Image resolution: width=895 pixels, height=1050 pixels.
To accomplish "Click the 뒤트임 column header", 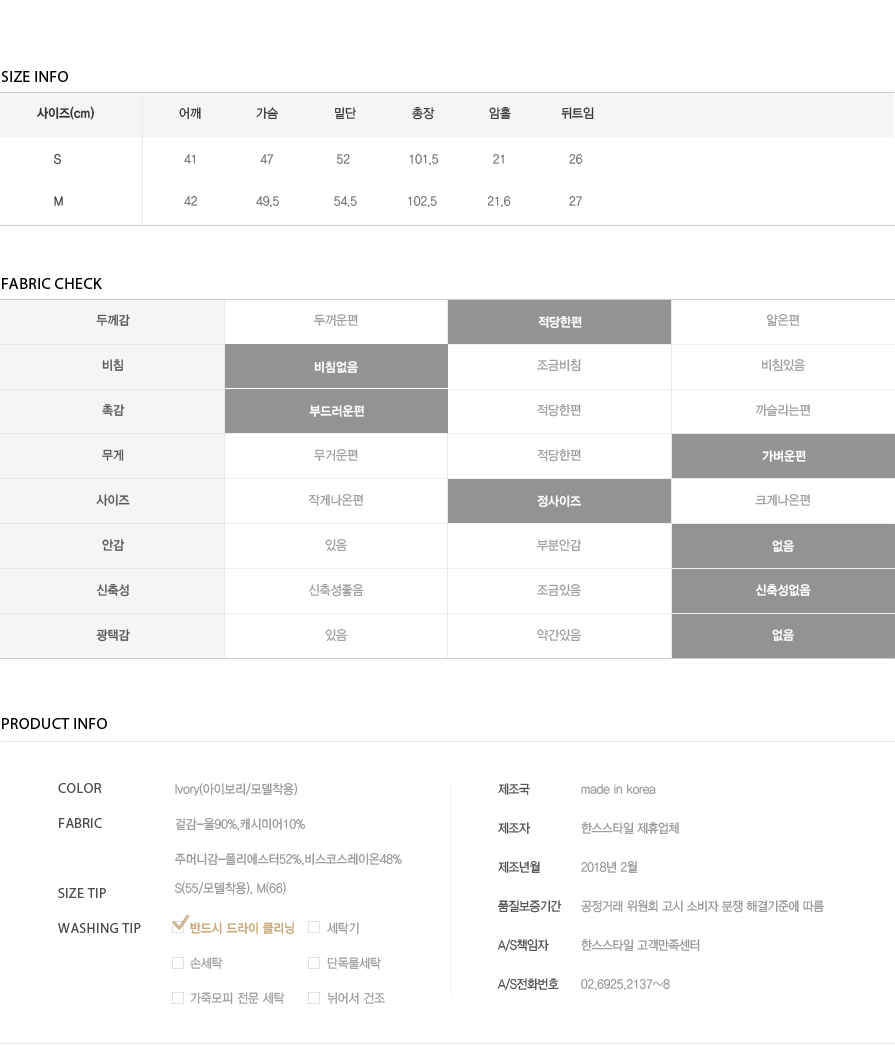I will coord(578,113).
